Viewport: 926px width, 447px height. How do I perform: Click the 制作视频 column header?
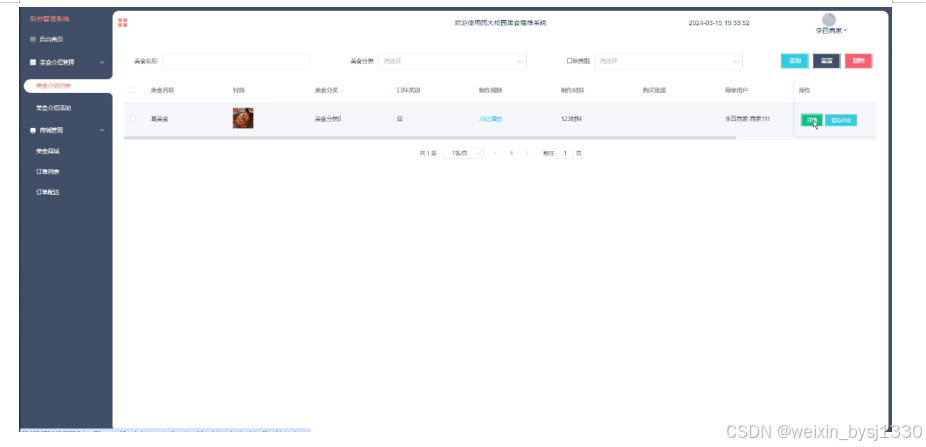pos(490,90)
